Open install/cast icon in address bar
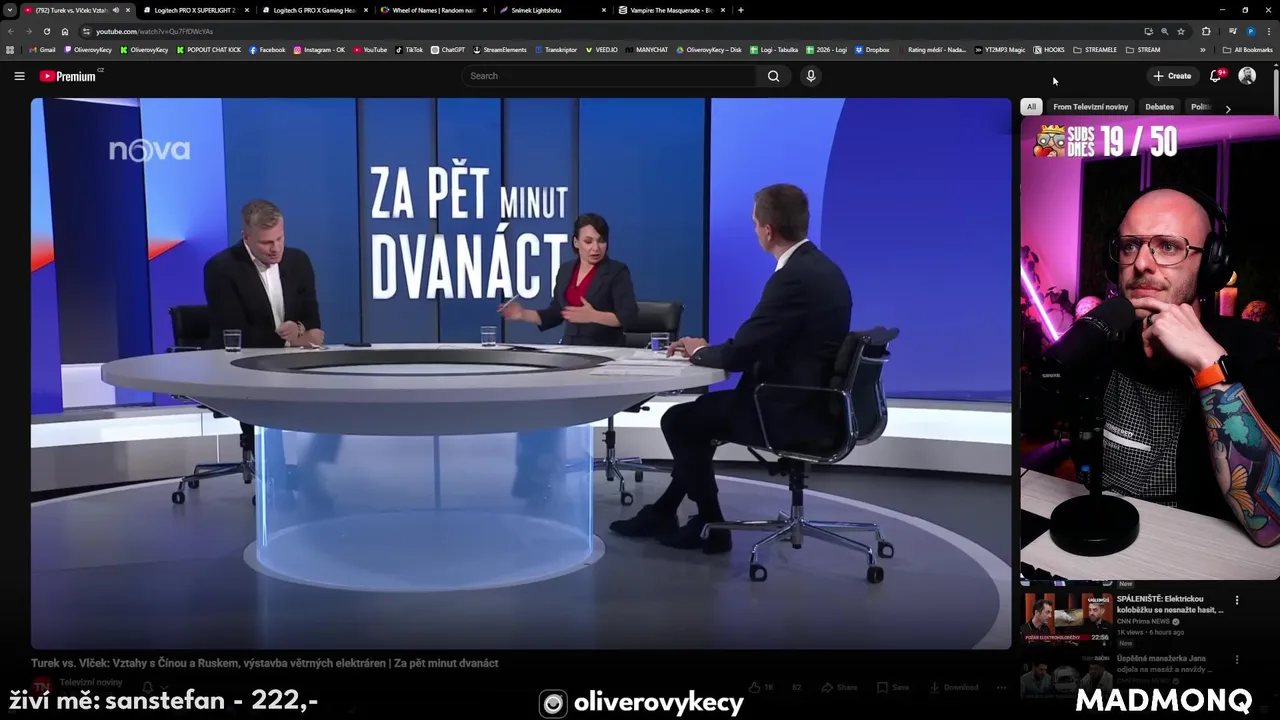The width and height of the screenshot is (1280, 720). pyautogui.click(x=1148, y=31)
